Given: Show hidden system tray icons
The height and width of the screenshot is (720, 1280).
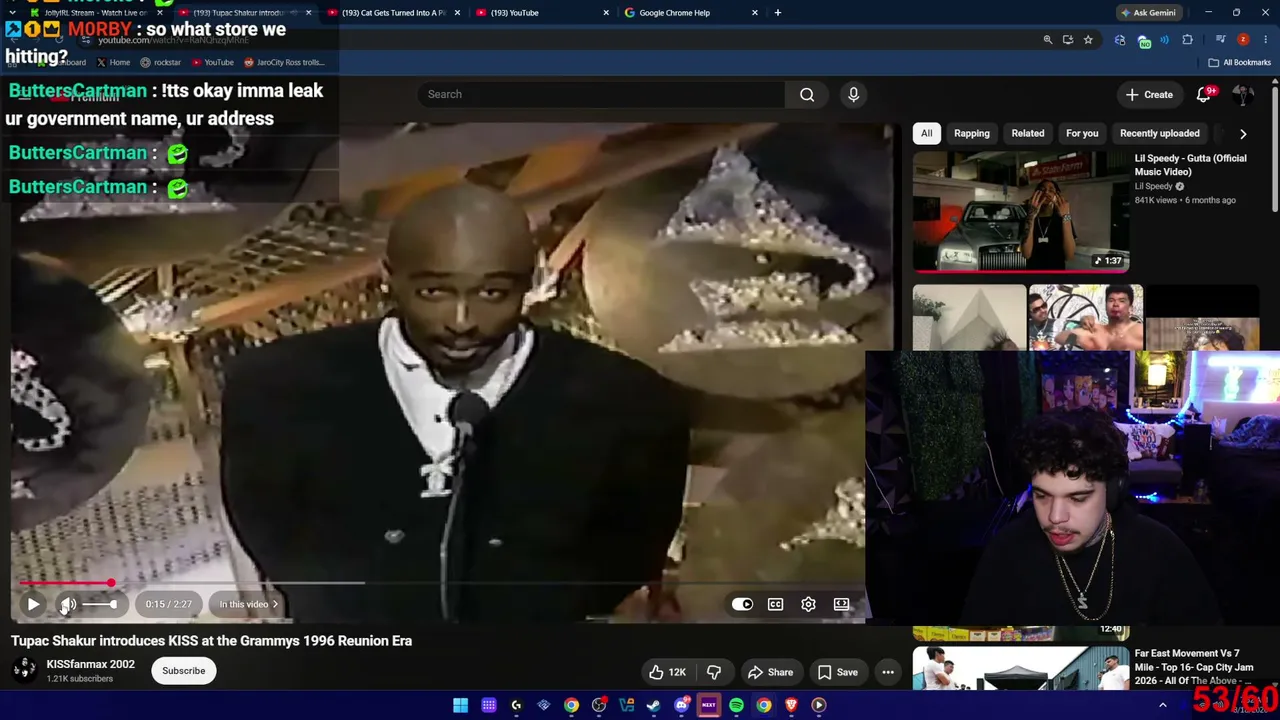Looking at the screenshot, I should pos(1163,705).
